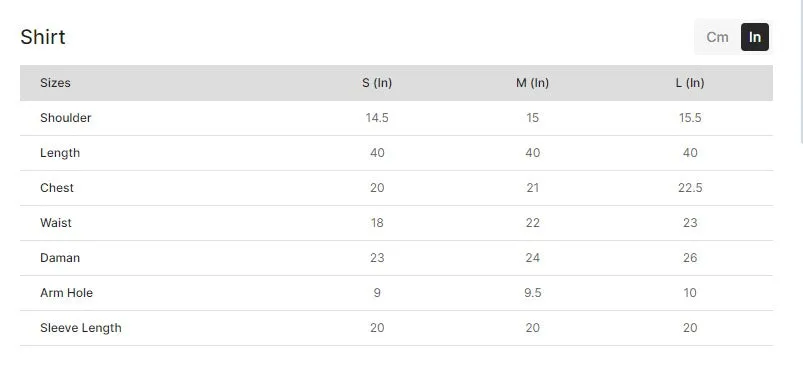803x373 pixels.
Task: Click the Shirt heading
Action: tap(43, 37)
